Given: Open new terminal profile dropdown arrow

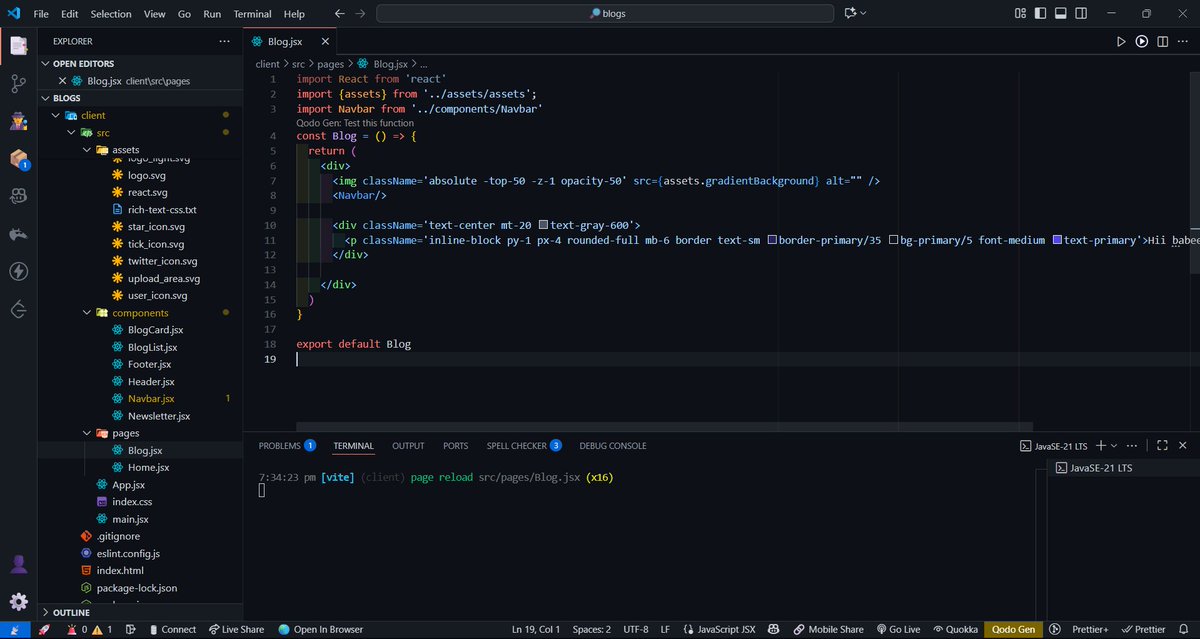Looking at the screenshot, I should pyautogui.click(x=1115, y=446).
